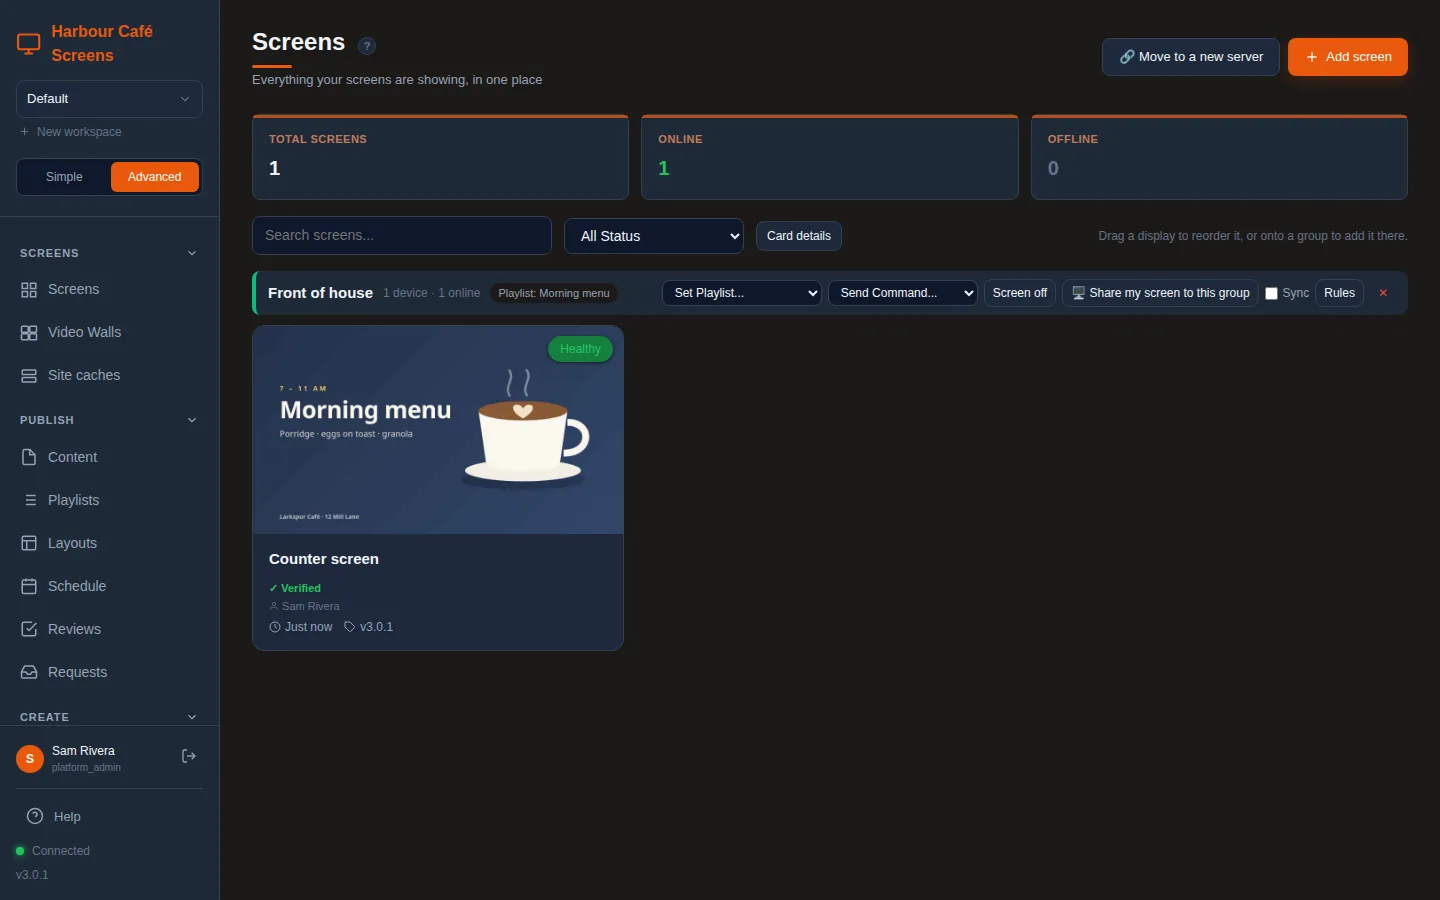The image size is (1440, 900).
Task: Click the tag icon beside v3.0.1 on card
Action: 350,627
